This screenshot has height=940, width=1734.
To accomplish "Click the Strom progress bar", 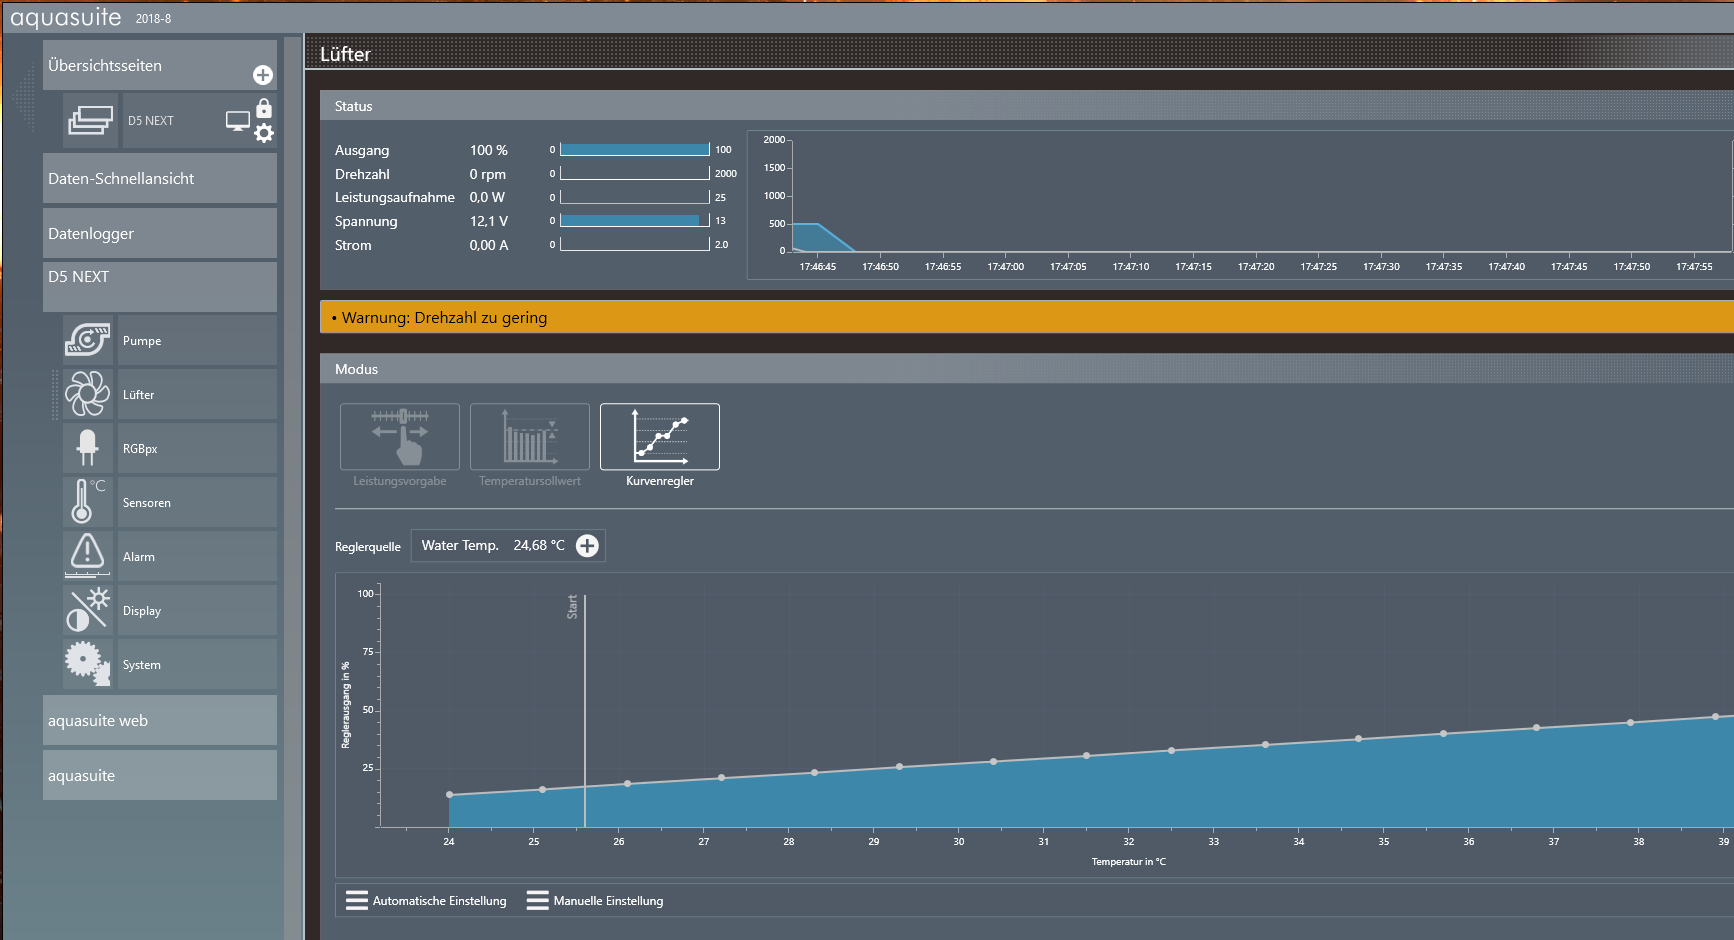I will pos(635,245).
